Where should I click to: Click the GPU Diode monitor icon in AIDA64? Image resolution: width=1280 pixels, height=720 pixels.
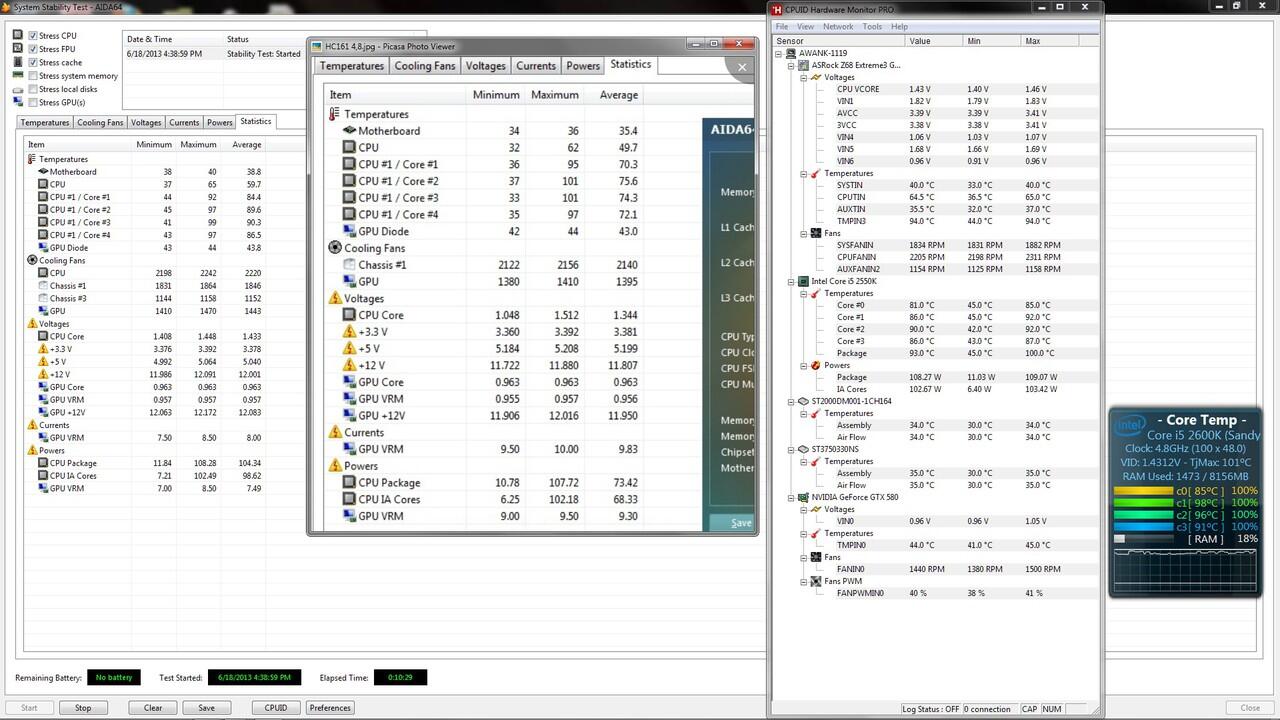tap(43, 248)
